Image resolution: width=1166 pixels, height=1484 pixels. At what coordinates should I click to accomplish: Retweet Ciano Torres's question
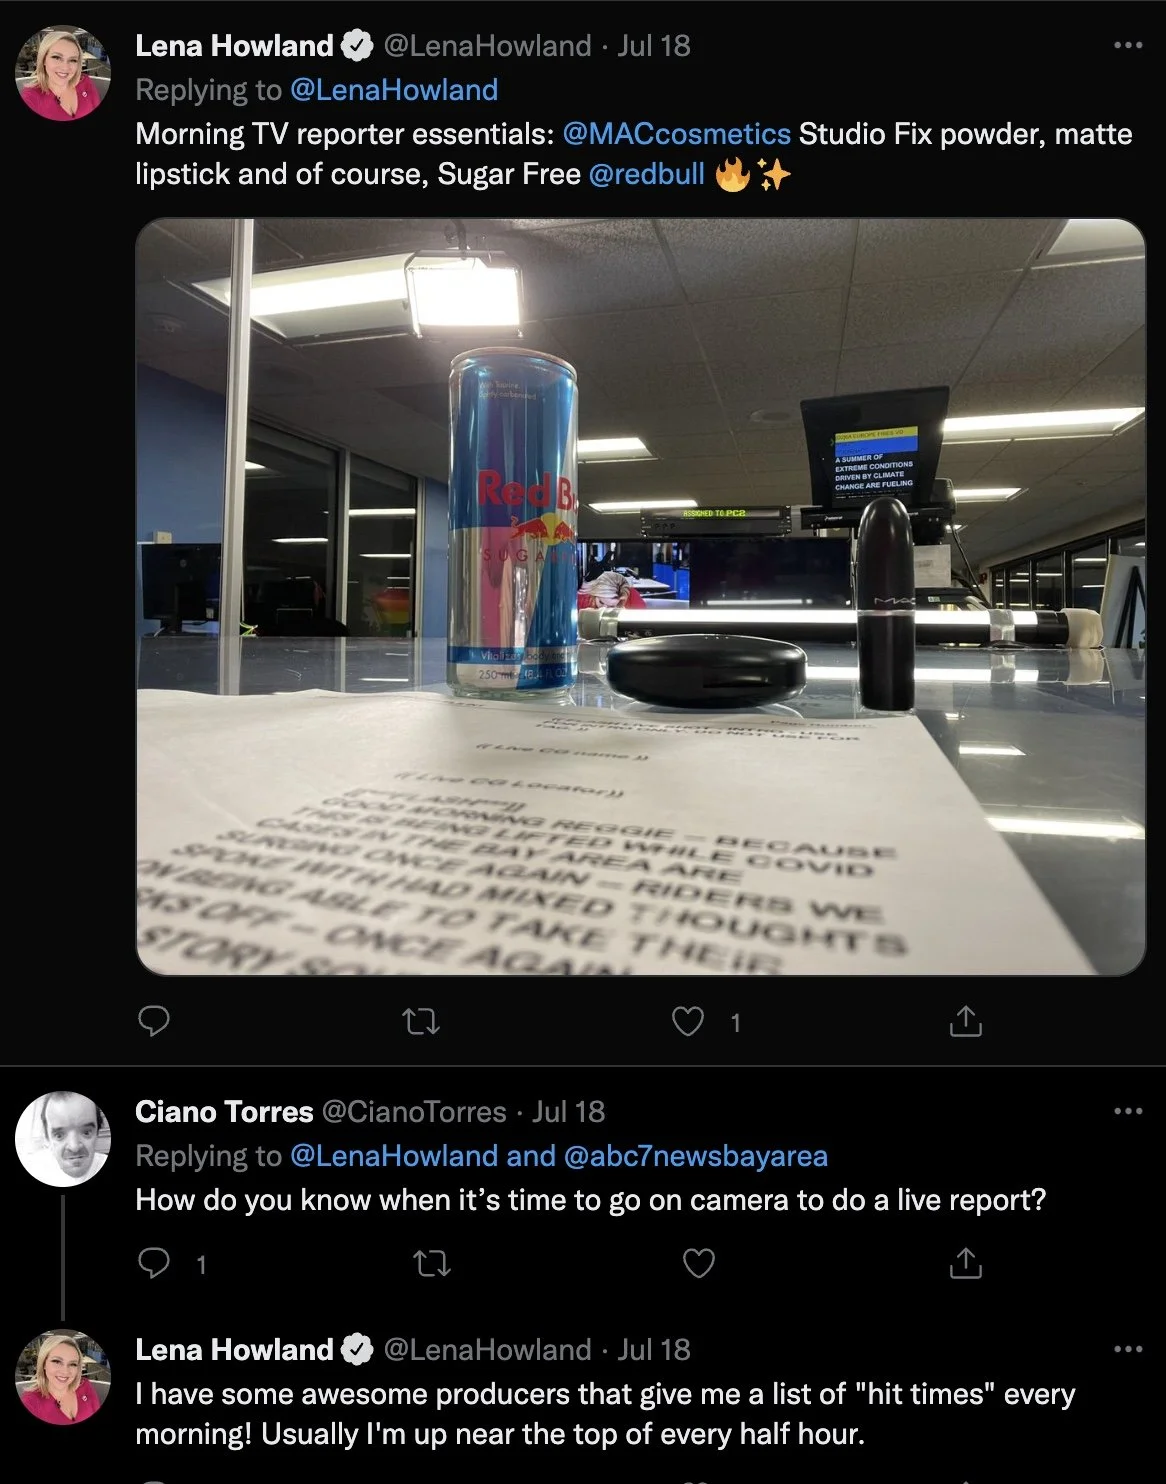click(x=432, y=1264)
